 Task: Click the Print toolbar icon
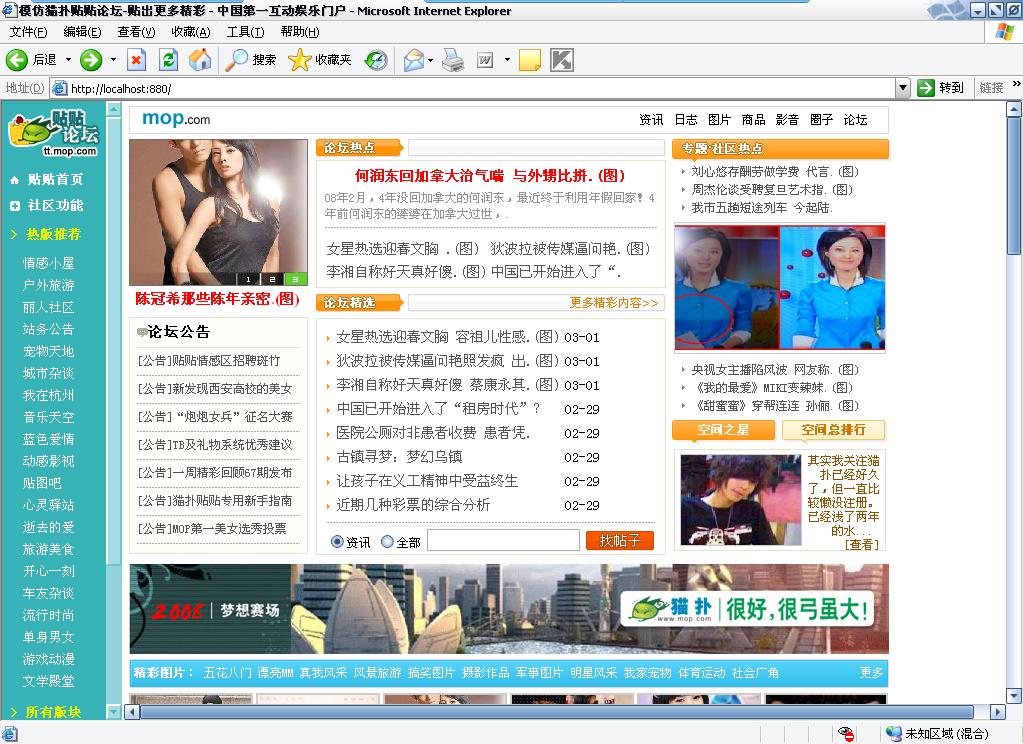(453, 60)
